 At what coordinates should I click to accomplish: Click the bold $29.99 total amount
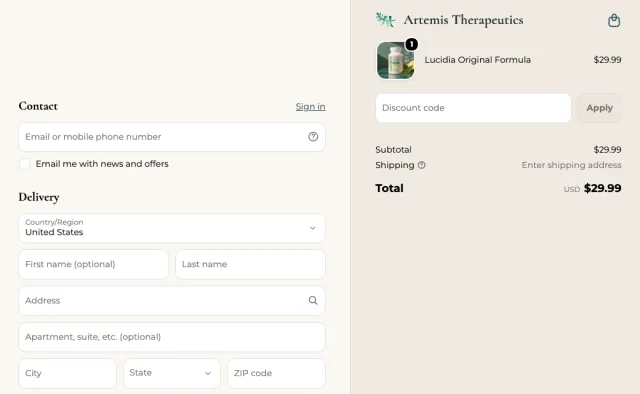602,188
